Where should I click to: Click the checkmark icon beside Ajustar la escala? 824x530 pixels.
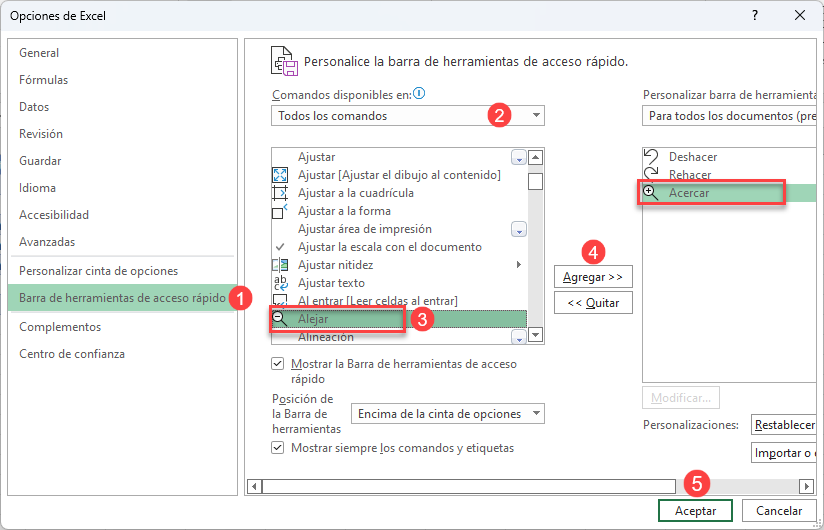tap(280, 246)
